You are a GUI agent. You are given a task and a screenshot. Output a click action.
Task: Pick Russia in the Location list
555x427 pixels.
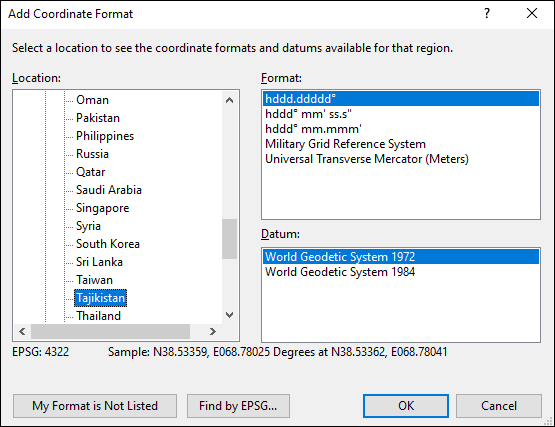pyautogui.click(x=92, y=154)
